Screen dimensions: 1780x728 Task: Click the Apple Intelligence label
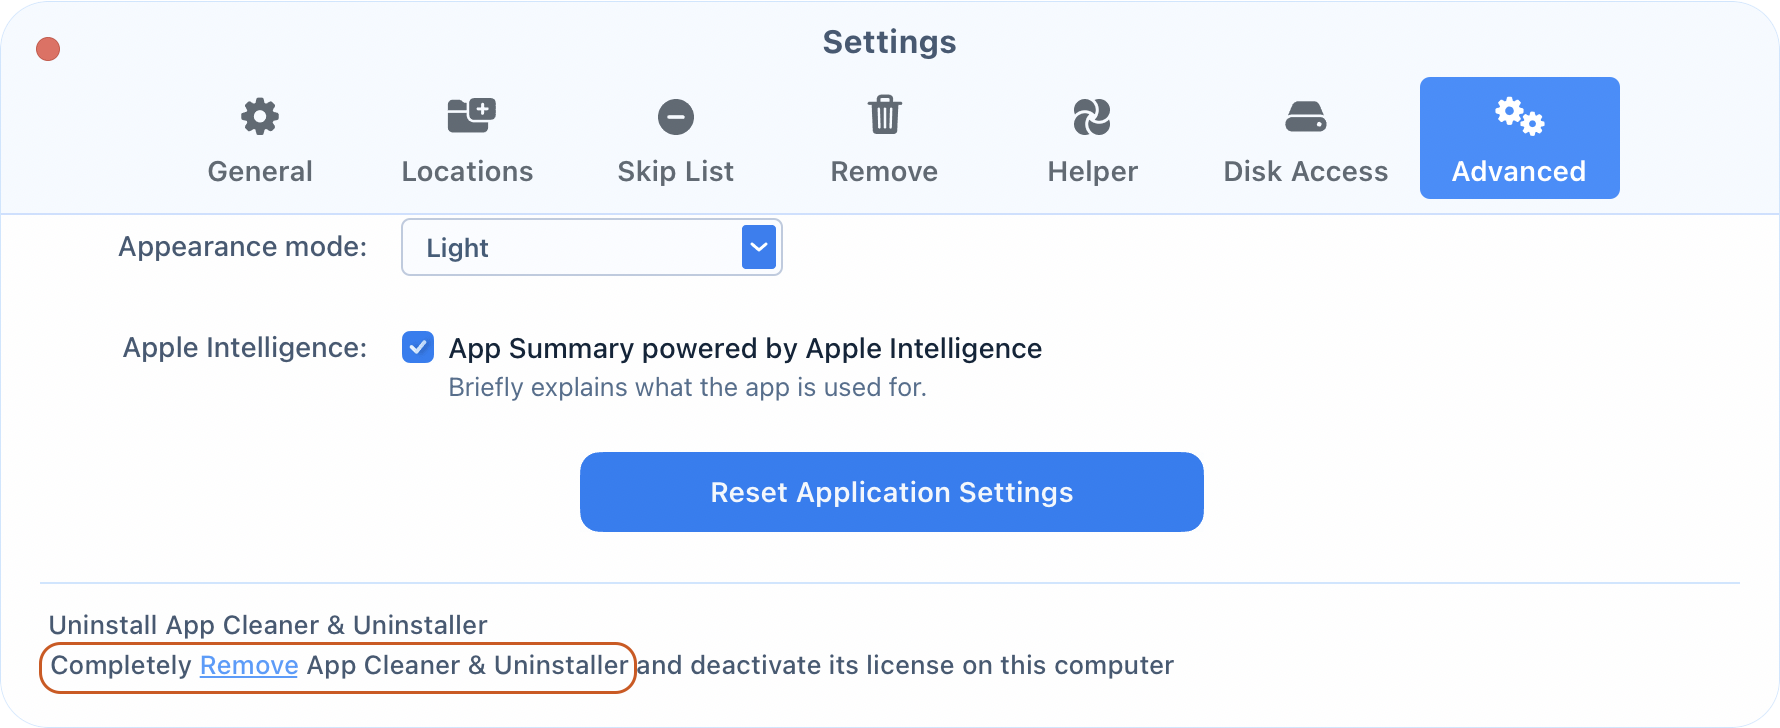pos(245,348)
